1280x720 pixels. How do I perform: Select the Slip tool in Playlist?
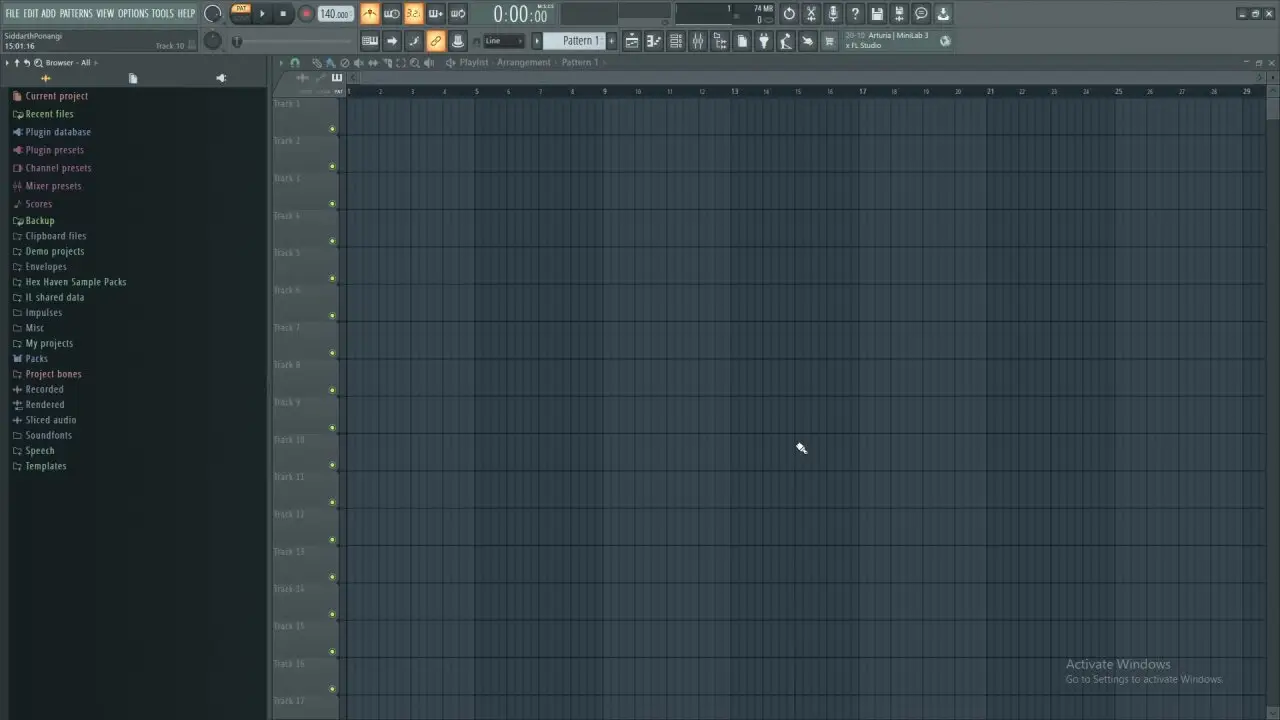(373, 63)
